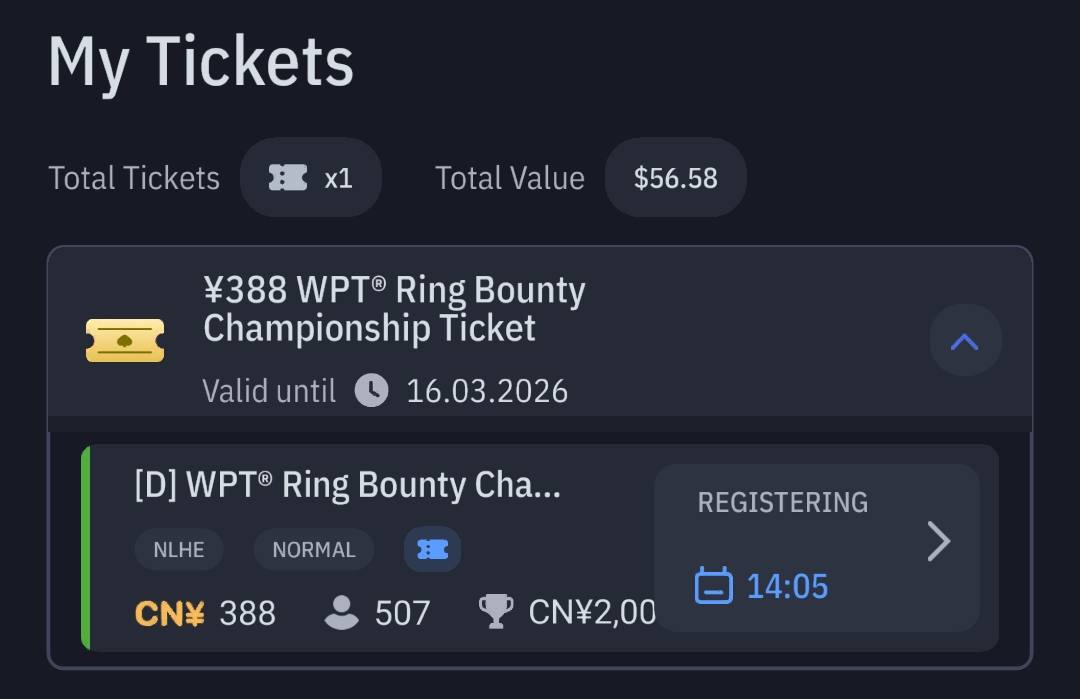1080x699 pixels.
Task: Click the calendar icon next to 14:05
Action: [x=714, y=585]
